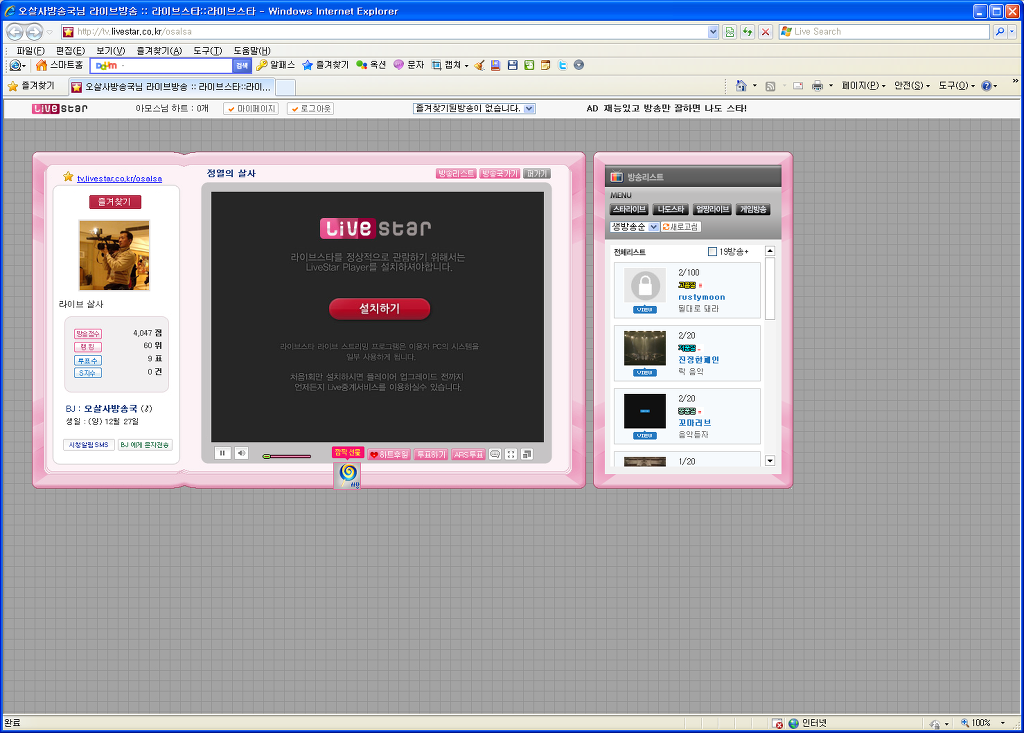Viewport: 1024px width, 733px height.
Task: Click the 방송국가기 button
Action: click(x=499, y=174)
